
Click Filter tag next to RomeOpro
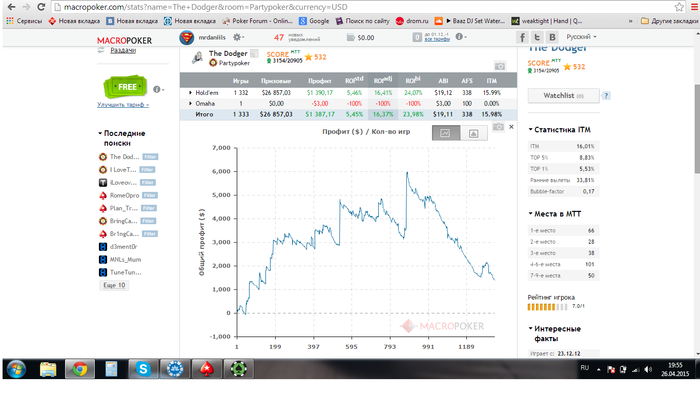click(x=150, y=195)
